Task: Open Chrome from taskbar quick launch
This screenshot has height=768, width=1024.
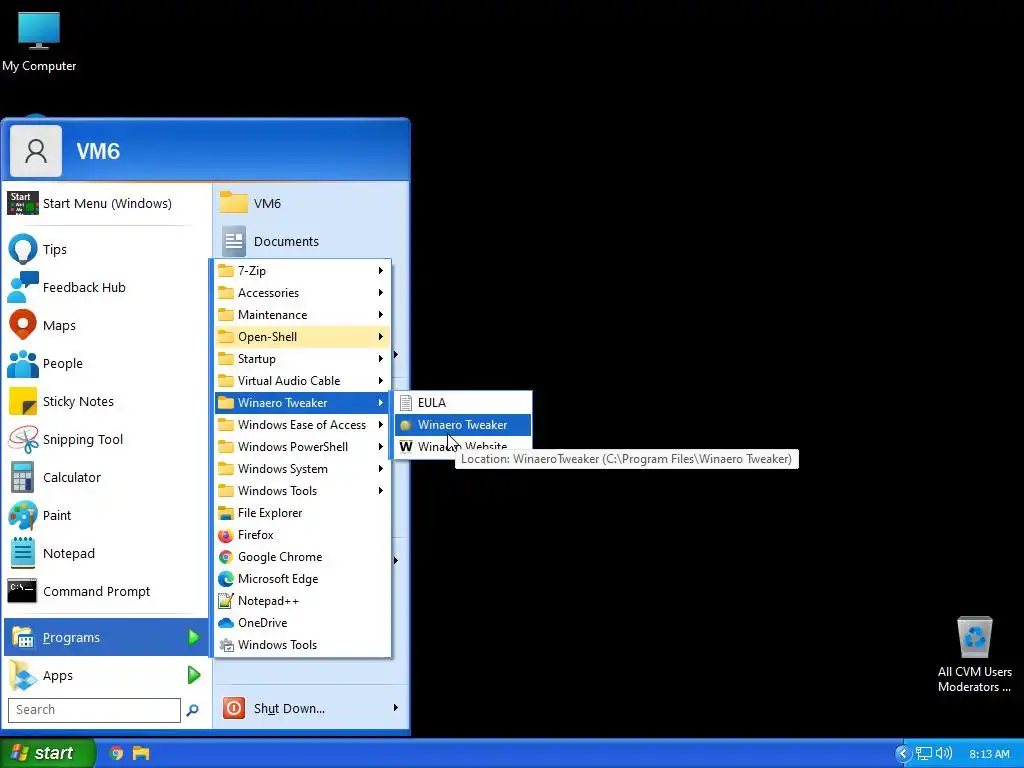Action: (116, 753)
